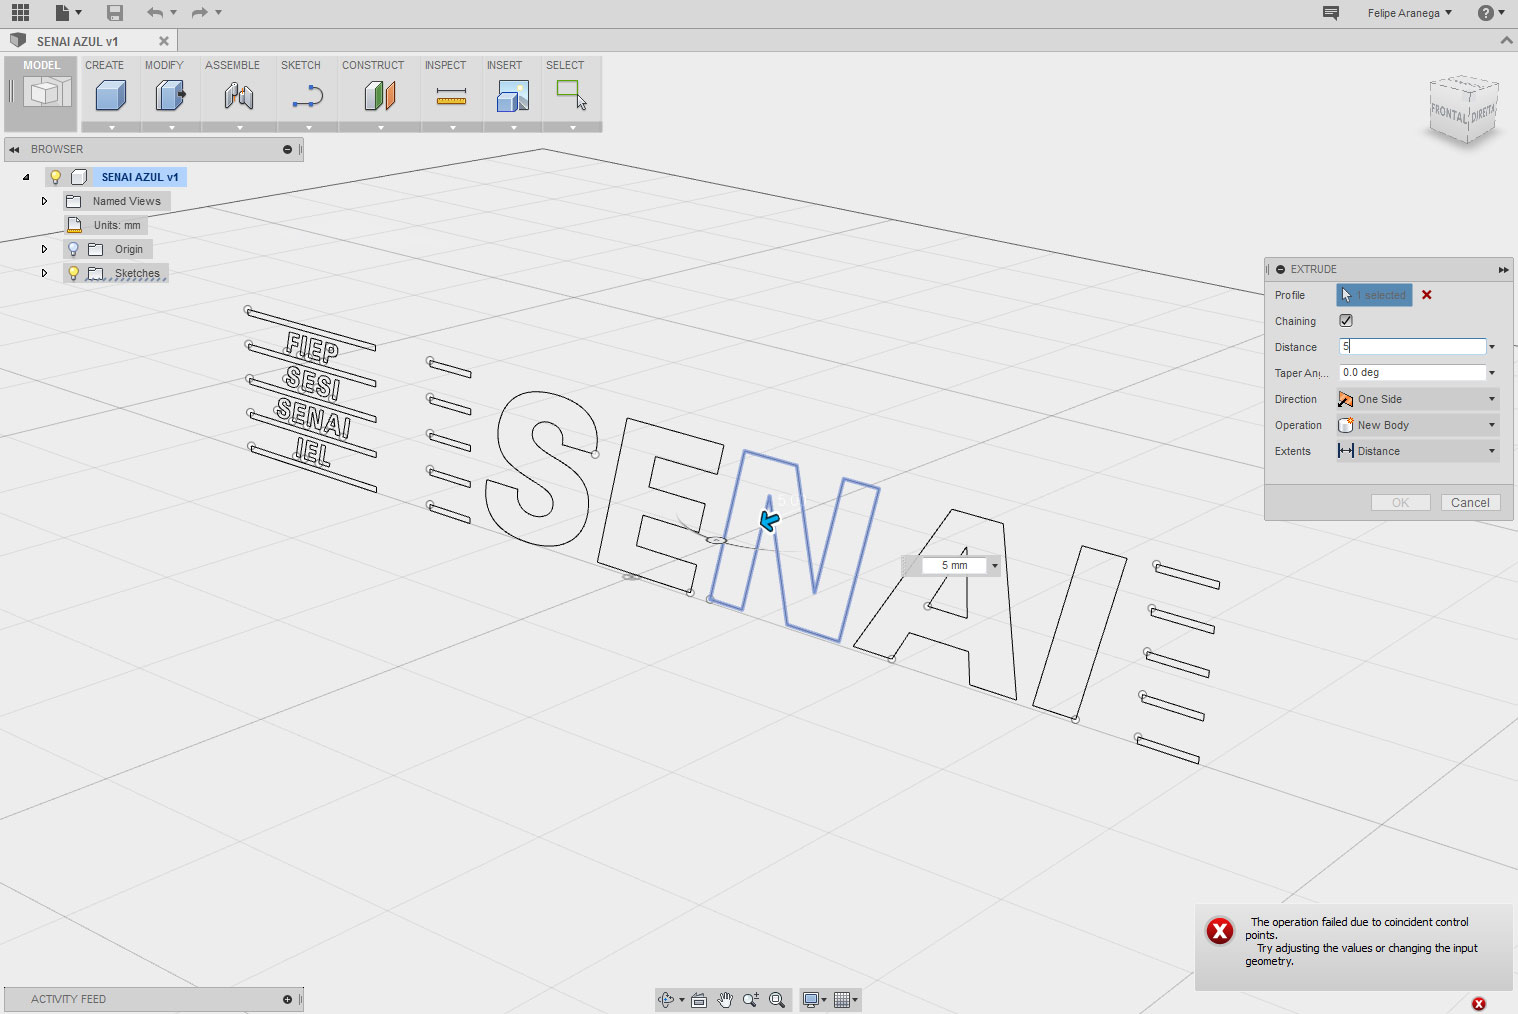Open the Extents Distance dropdown
The image size is (1518, 1014).
1418,451
